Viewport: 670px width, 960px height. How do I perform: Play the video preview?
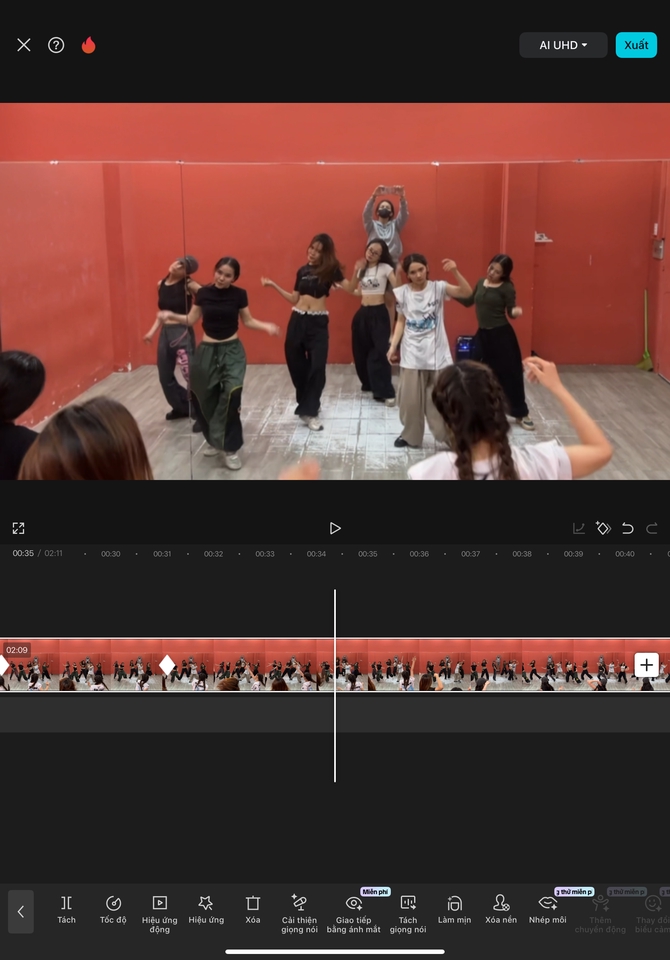(335, 528)
